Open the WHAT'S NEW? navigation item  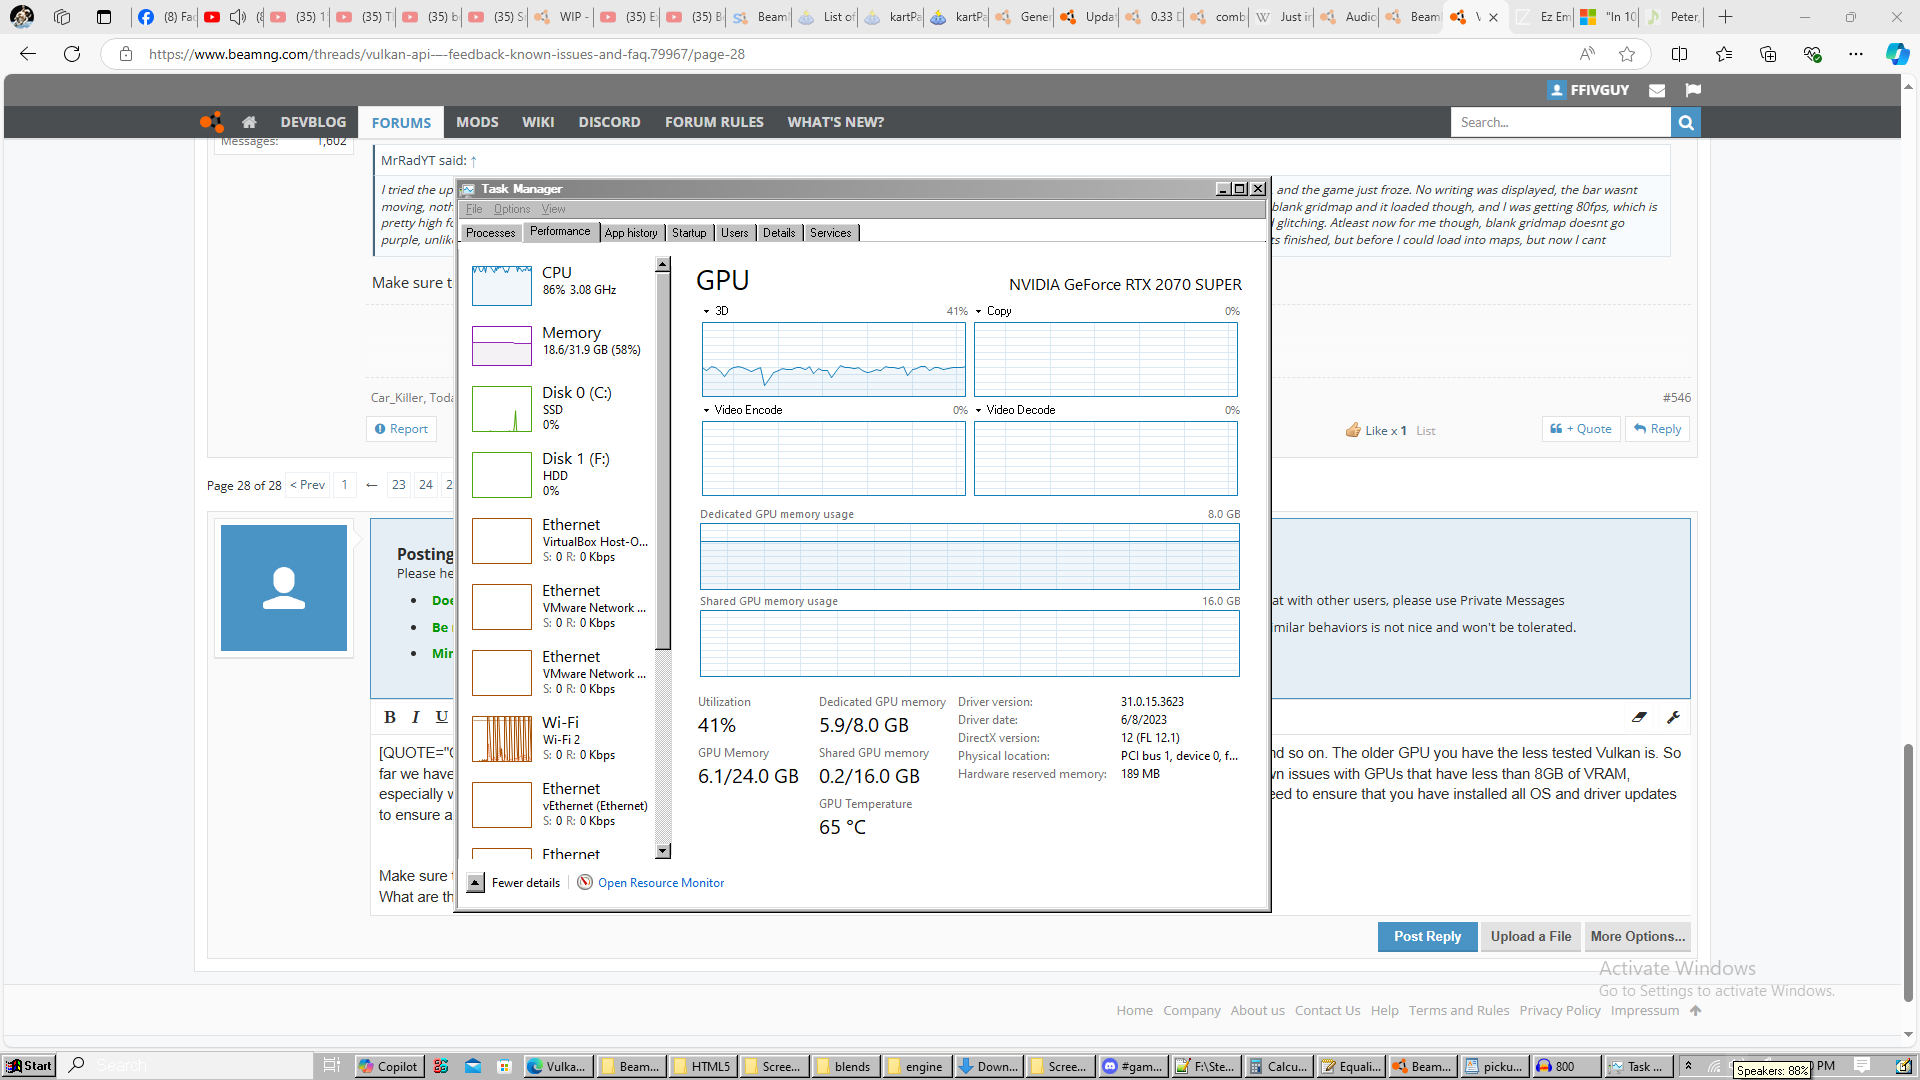[x=835, y=122]
